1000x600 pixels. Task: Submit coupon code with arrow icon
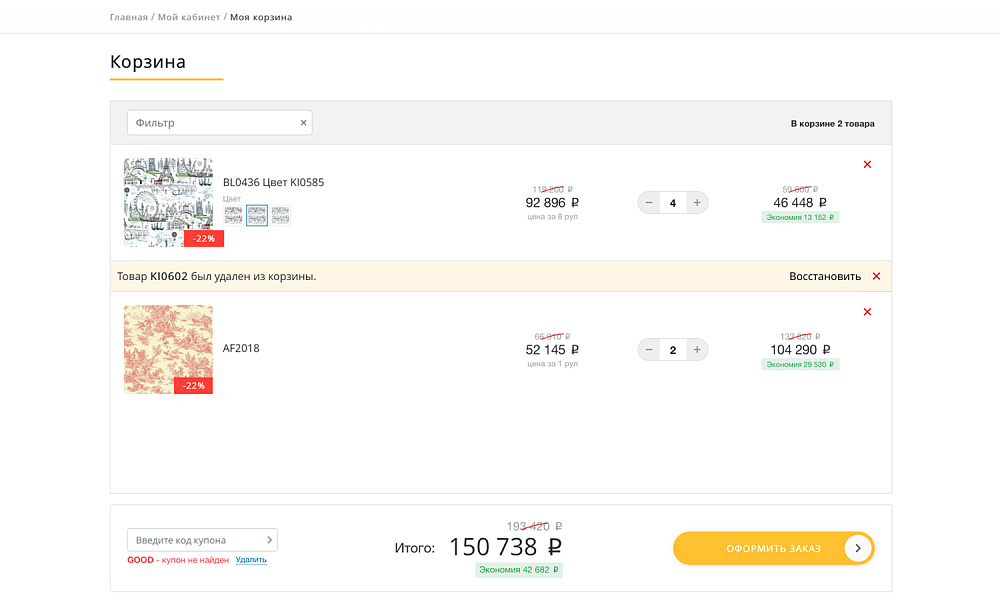pyautogui.click(x=269, y=540)
